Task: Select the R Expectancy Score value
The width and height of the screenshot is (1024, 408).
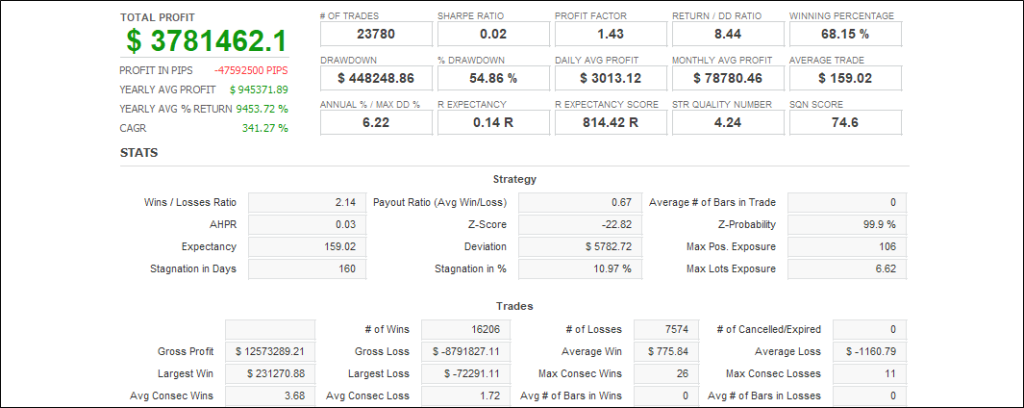Action: (610, 122)
